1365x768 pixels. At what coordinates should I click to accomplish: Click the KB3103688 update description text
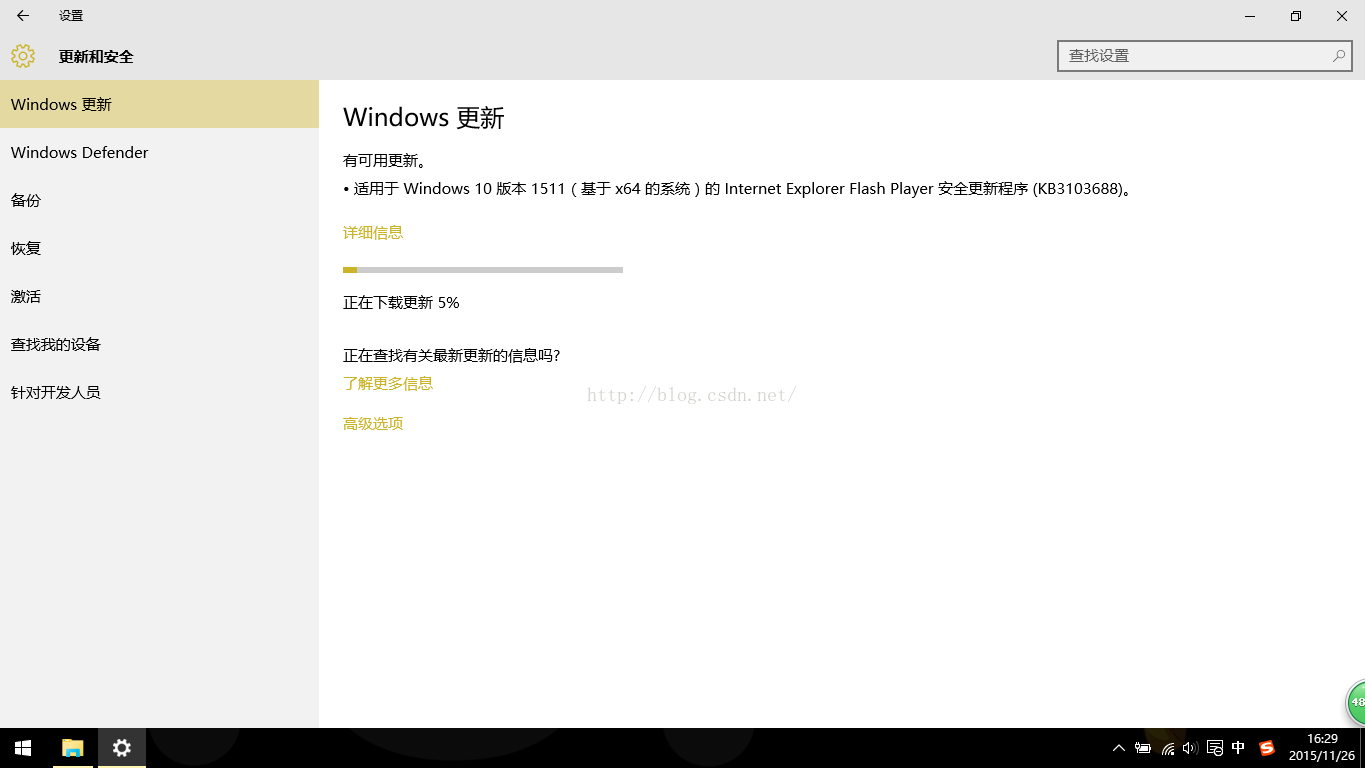click(739, 188)
